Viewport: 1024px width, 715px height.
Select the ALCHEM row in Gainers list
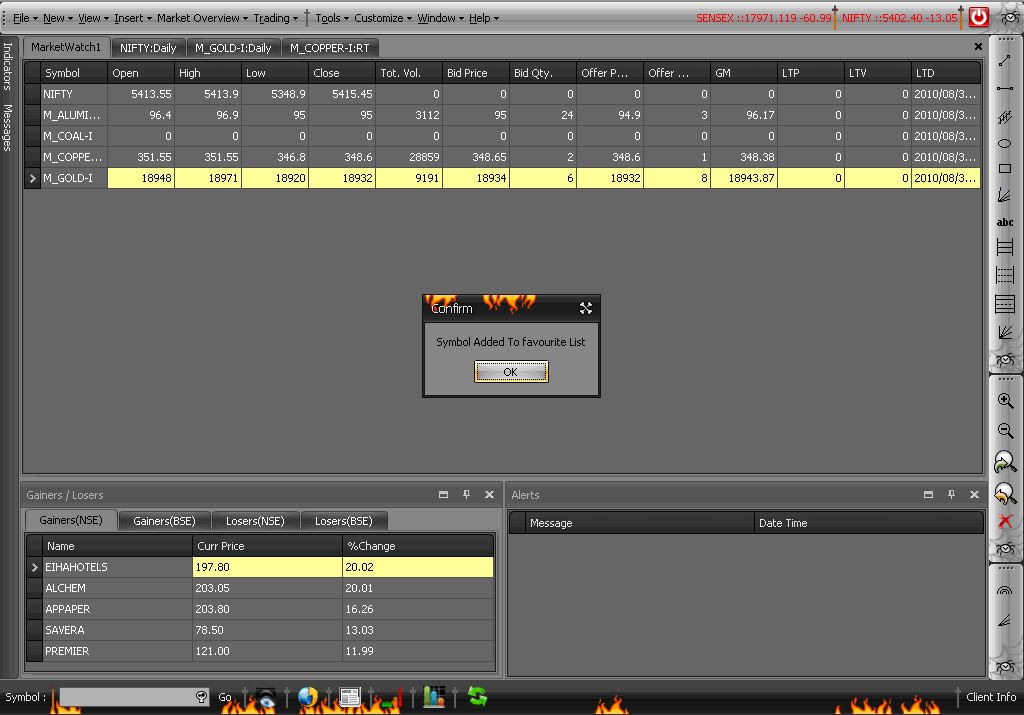(260, 588)
